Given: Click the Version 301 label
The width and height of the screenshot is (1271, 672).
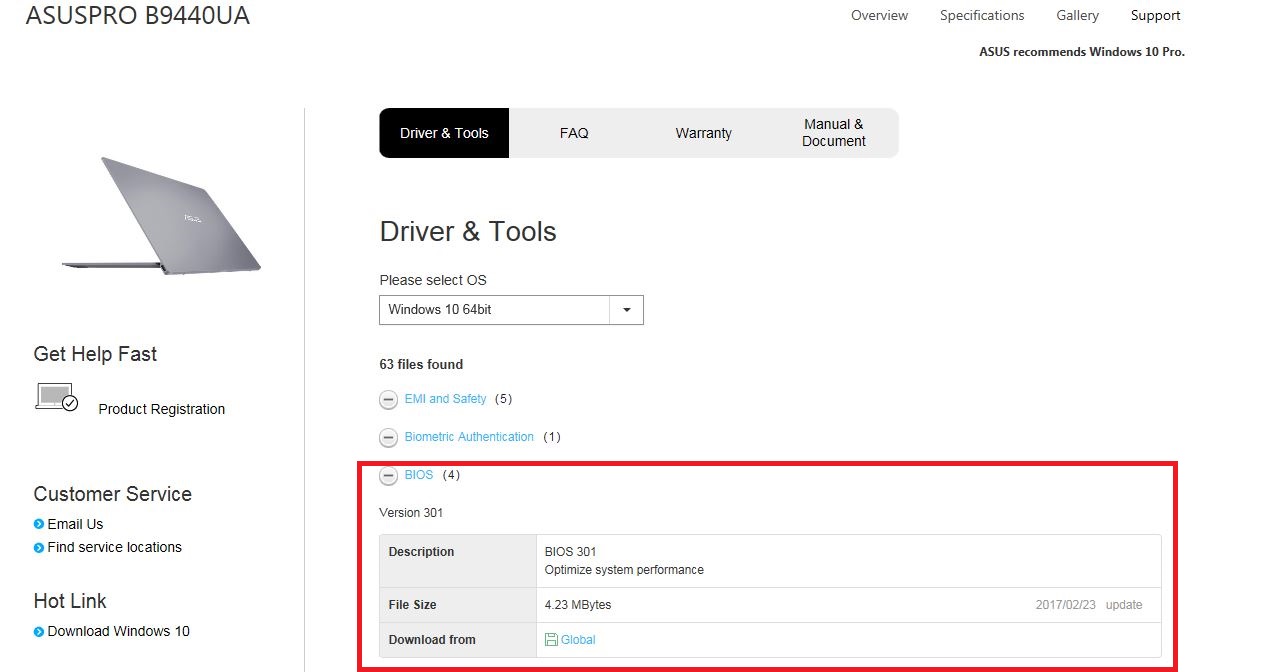Looking at the screenshot, I should click(x=411, y=513).
